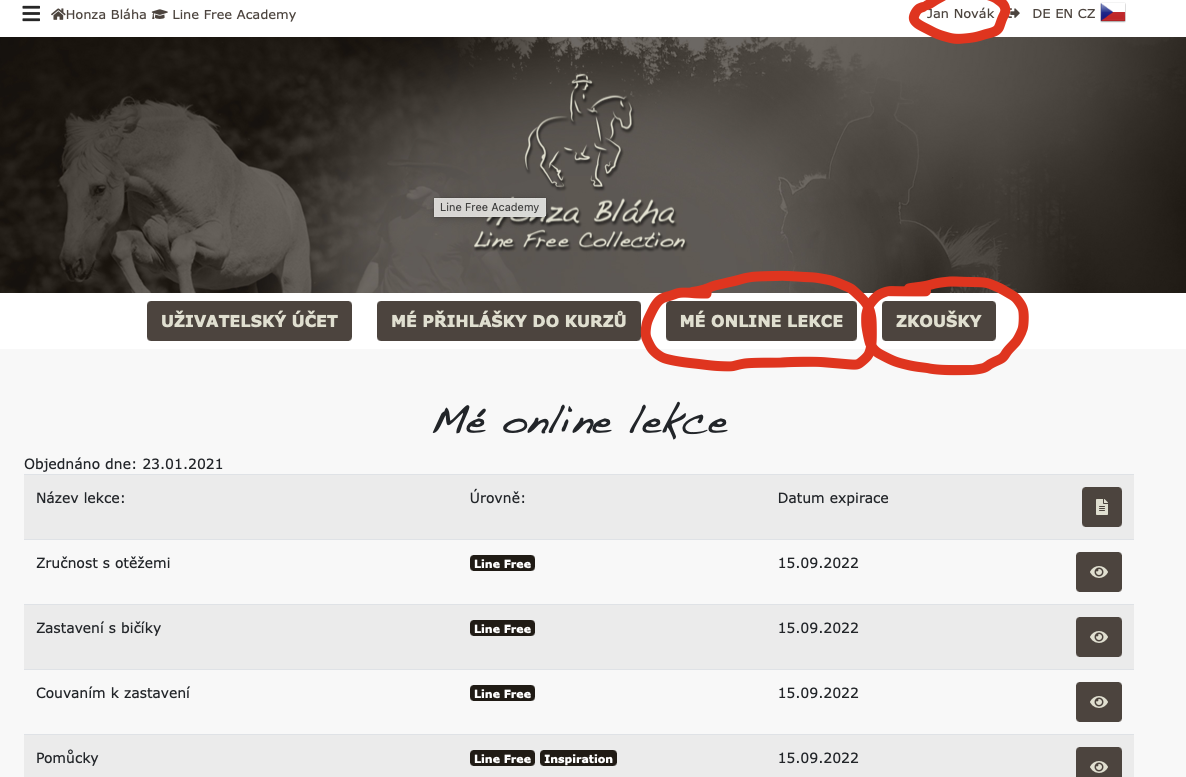Switch language to EN
1186x777 pixels.
point(1064,14)
